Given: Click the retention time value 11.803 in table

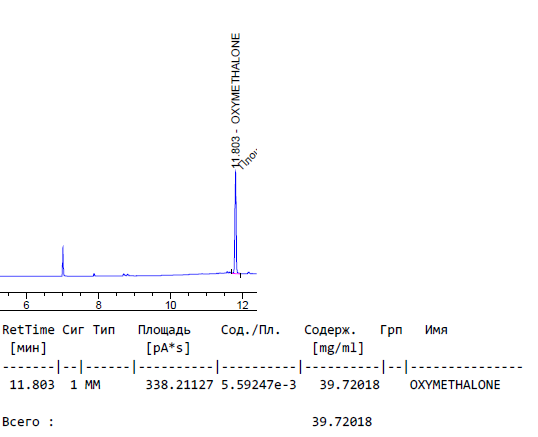Looking at the screenshot, I should 32,385.
